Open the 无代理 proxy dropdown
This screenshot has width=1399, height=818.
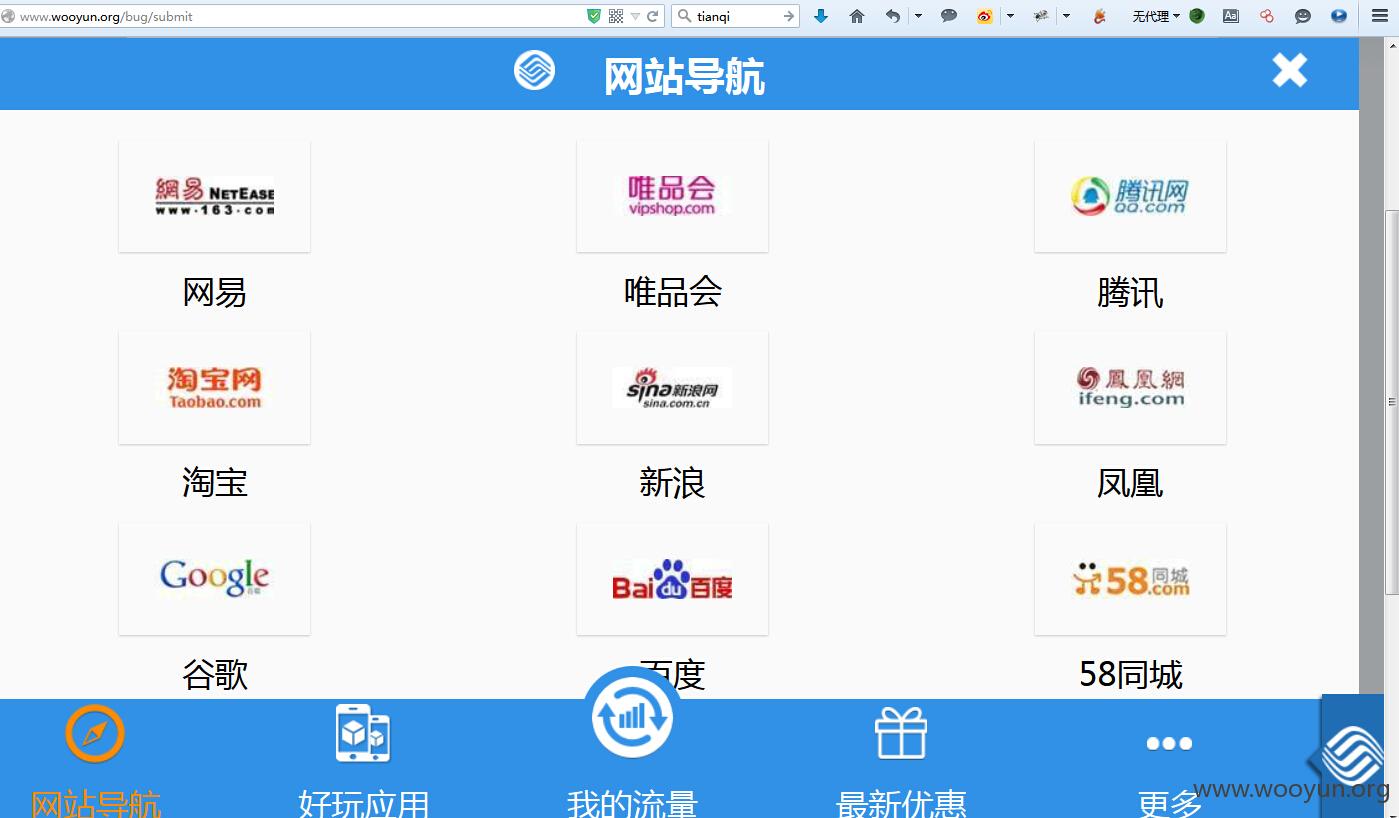point(1157,16)
